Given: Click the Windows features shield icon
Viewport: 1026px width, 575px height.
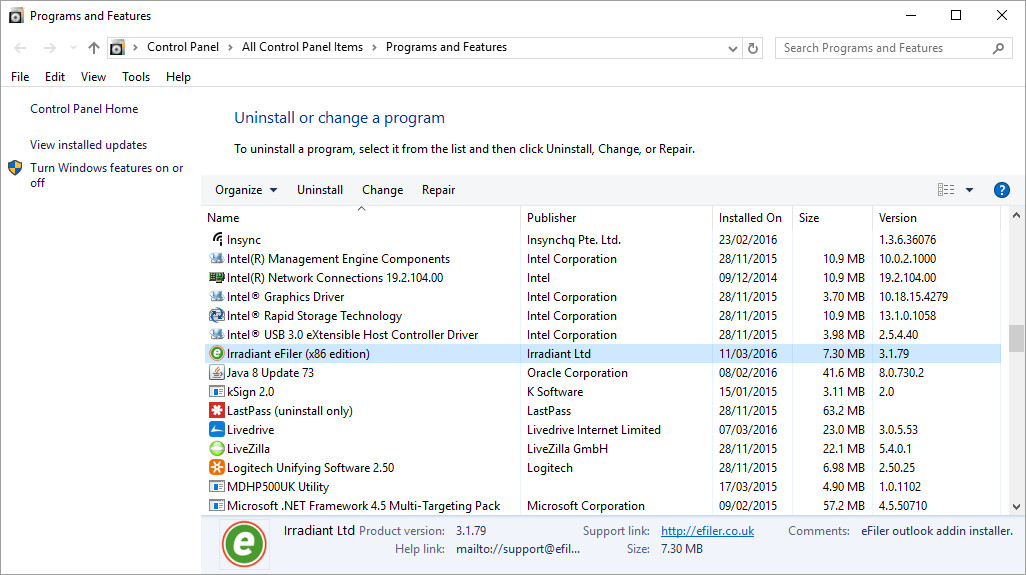Looking at the screenshot, I should click(15, 168).
